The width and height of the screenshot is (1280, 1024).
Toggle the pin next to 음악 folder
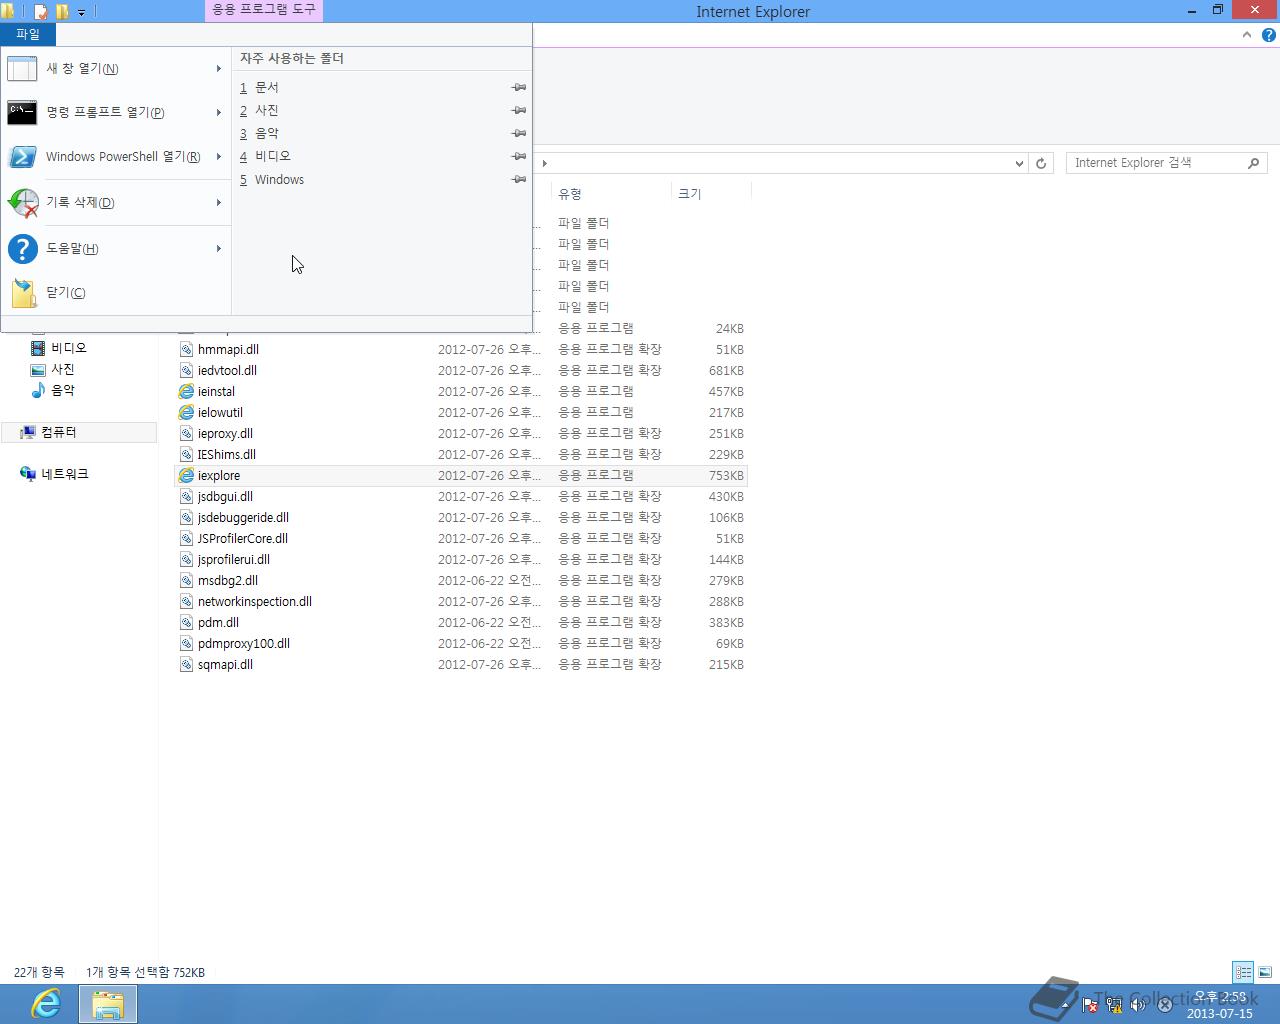(x=518, y=134)
